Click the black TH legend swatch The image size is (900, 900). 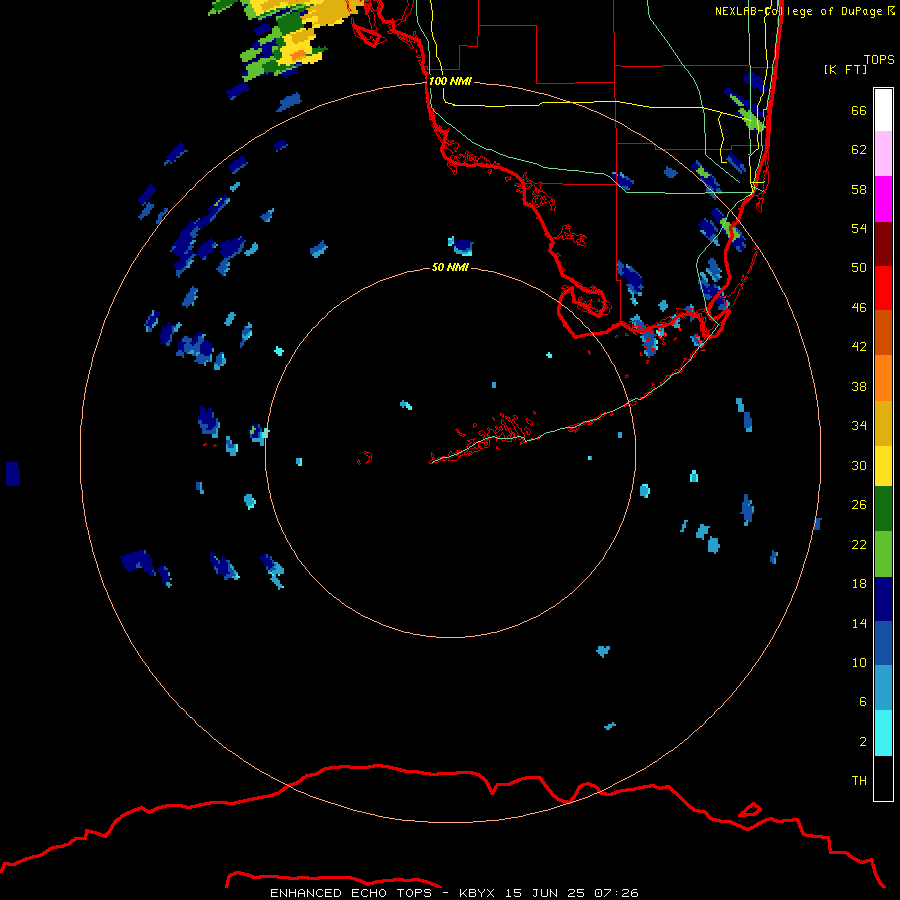(883, 778)
